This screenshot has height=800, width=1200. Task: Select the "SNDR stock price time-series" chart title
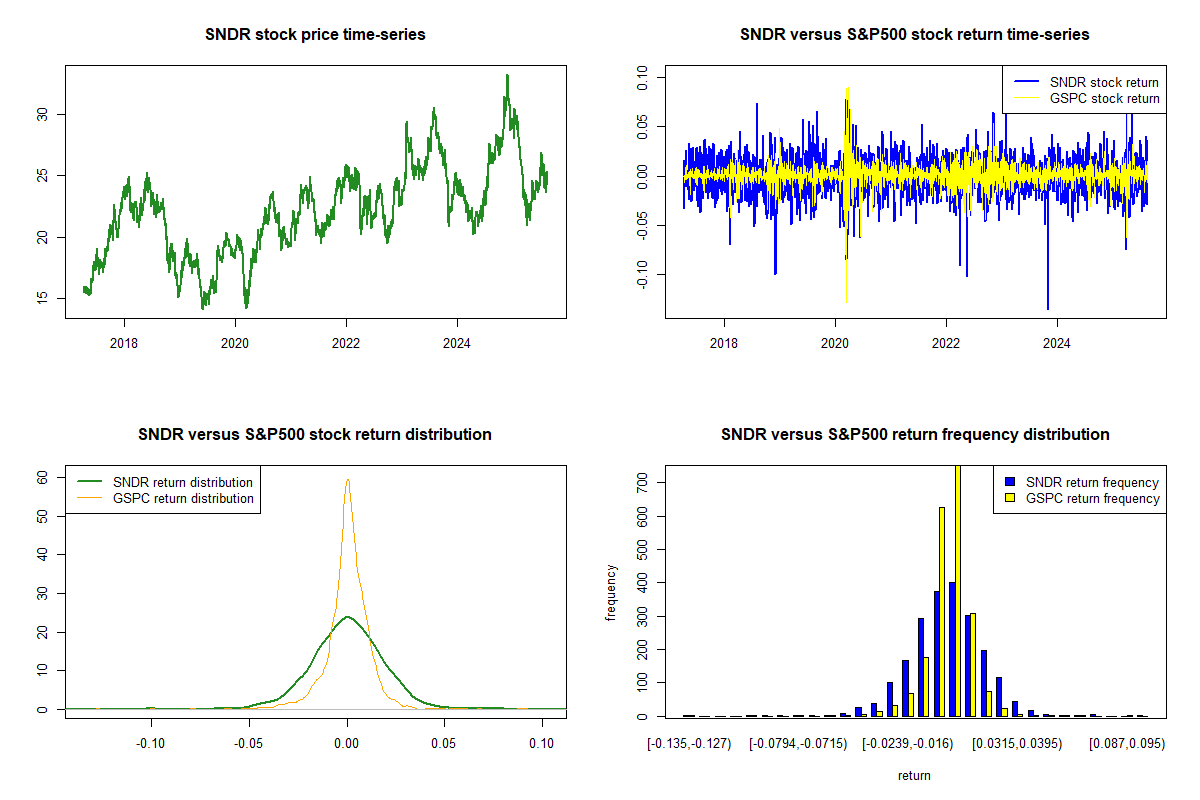(x=315, y=35)
